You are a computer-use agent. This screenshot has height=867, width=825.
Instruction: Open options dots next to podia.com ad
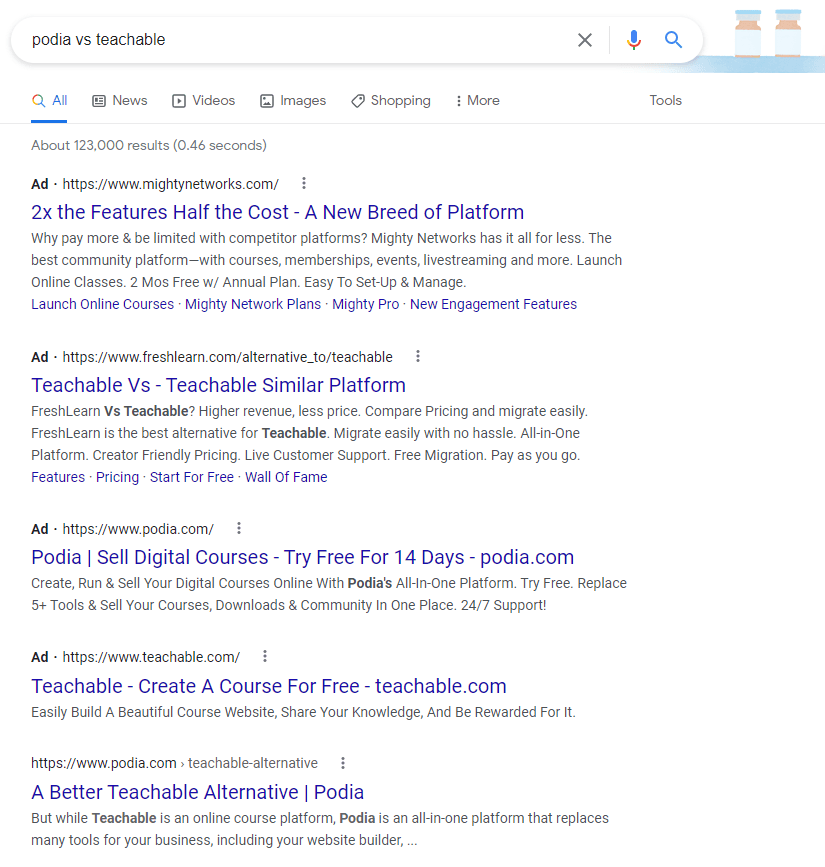point(239,528)
